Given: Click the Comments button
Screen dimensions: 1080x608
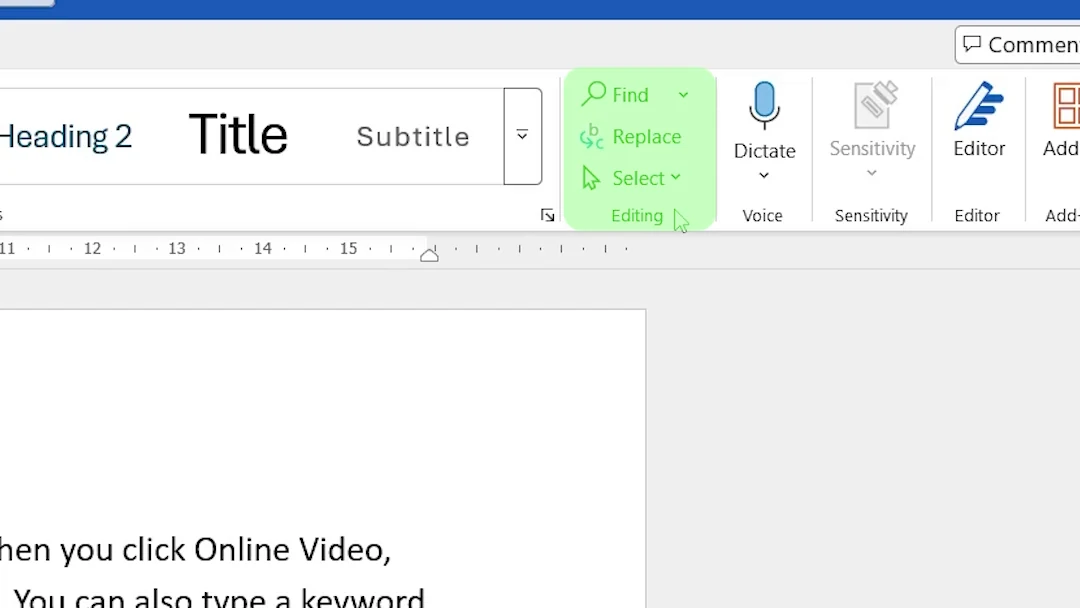Looking at the screenshot, I should (x=1018, y=45).
